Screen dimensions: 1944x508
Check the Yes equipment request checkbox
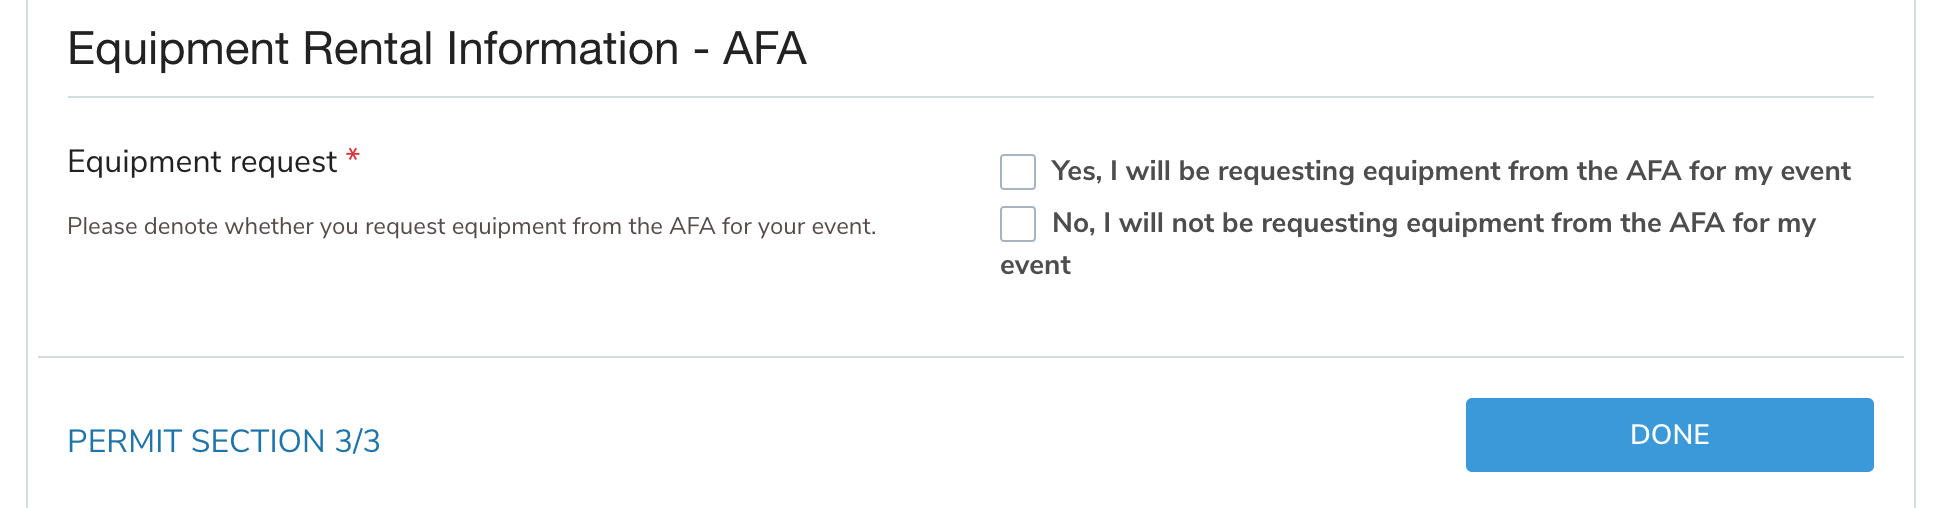1017,172
